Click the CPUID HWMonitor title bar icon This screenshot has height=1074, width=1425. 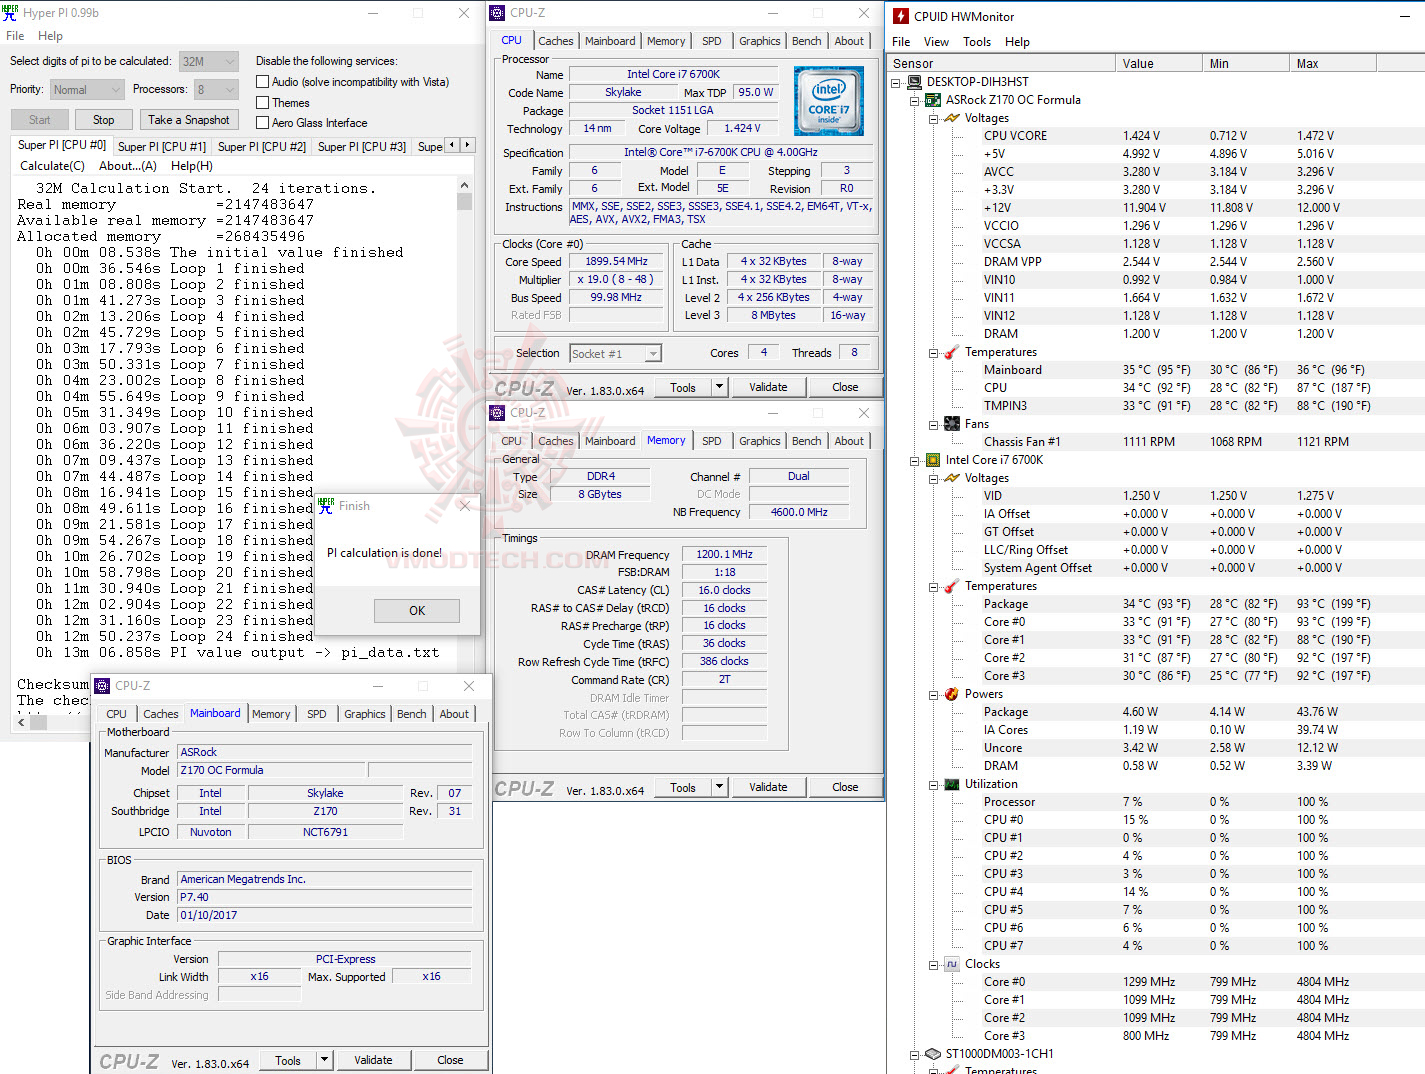901,16
